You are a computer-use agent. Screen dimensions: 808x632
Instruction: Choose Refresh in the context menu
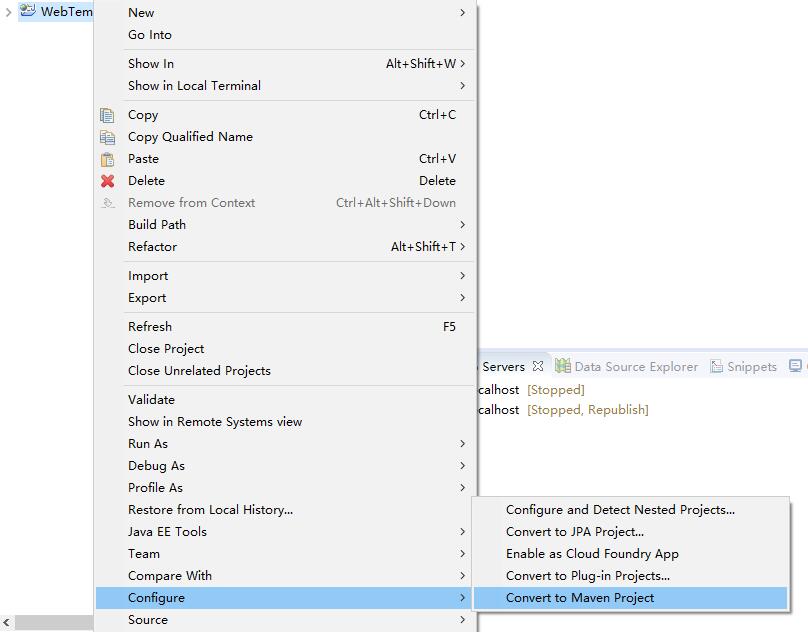(x=285, y=327)
